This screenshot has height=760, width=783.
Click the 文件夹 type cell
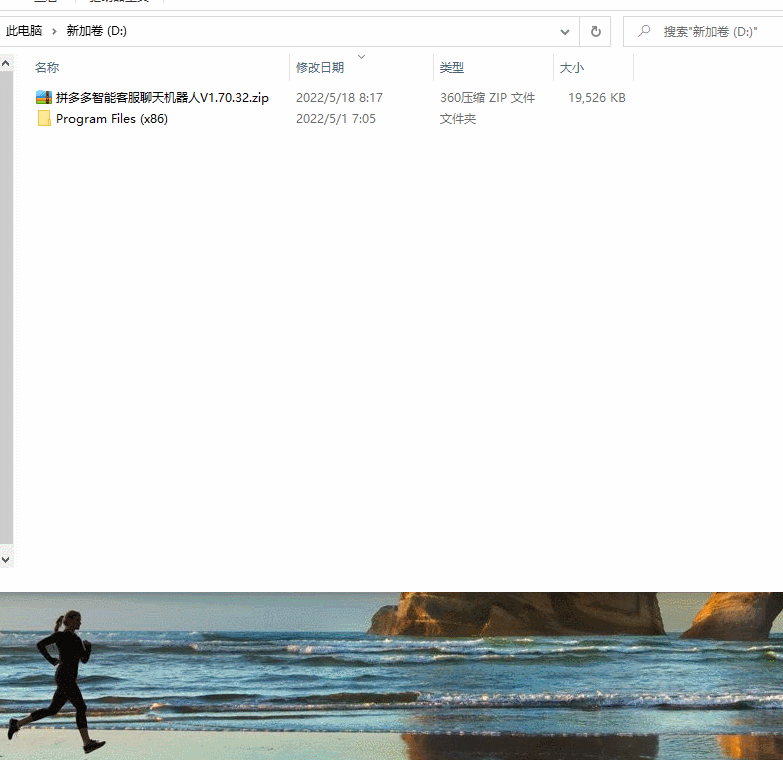pyautogui.click(x=457, y=119)
